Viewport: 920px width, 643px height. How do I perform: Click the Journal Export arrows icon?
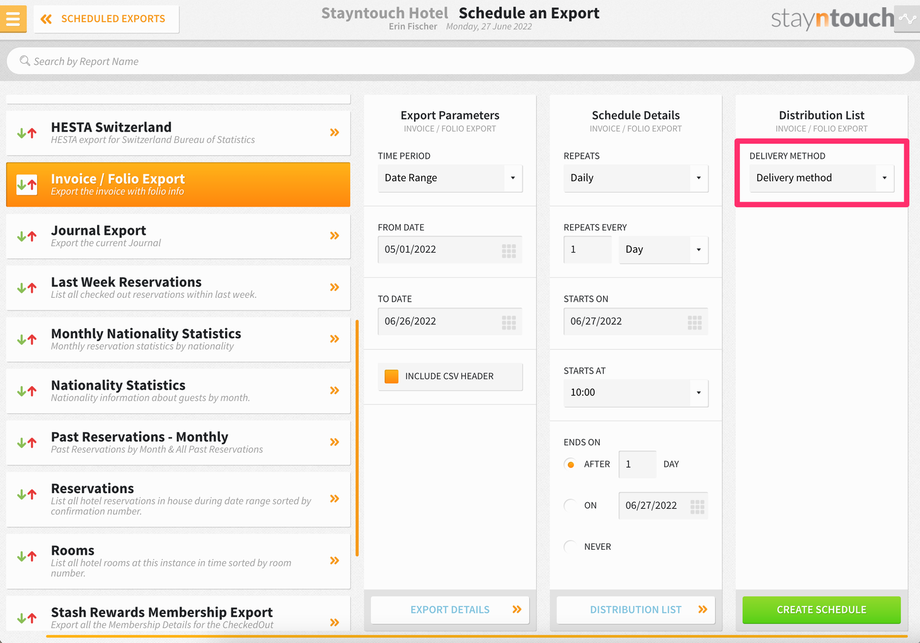(x=27, y=236)
